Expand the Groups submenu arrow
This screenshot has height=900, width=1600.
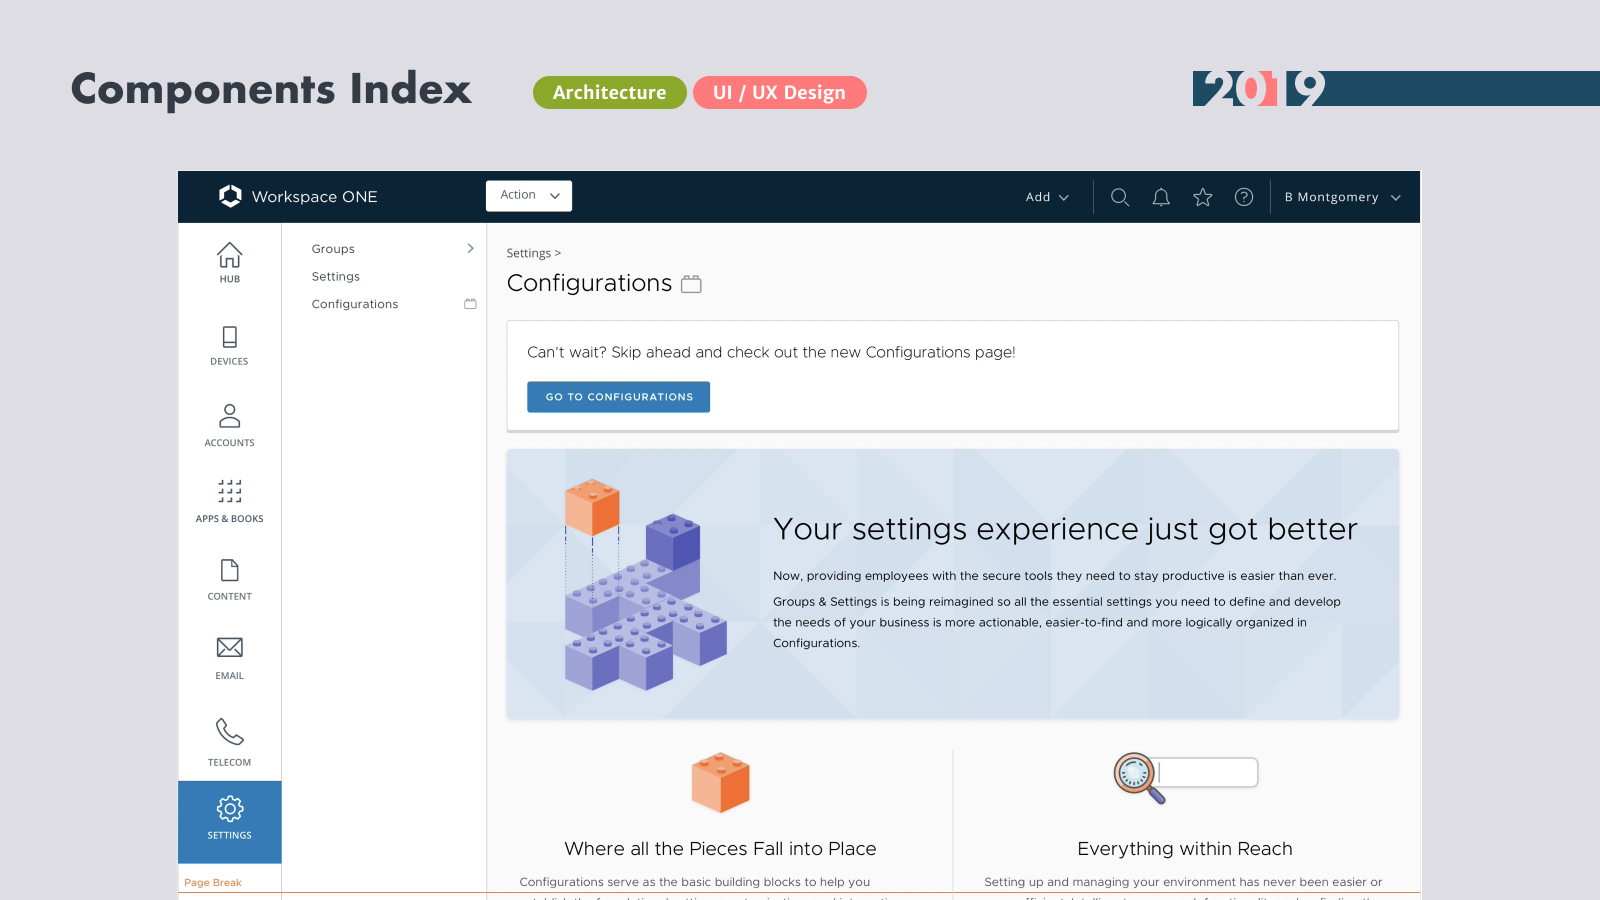coord(470,249)
